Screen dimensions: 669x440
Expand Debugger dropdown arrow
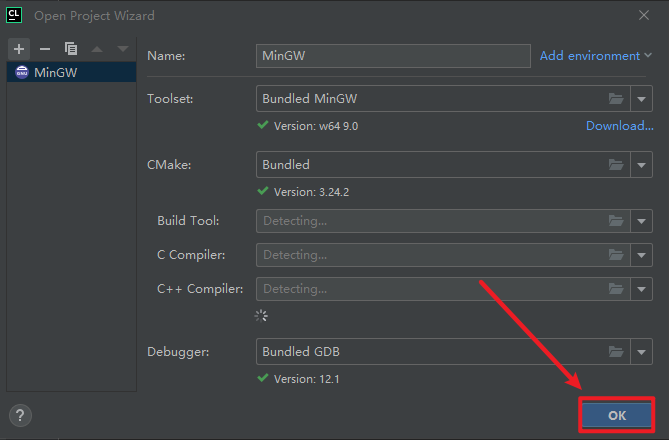coord(641,352)
